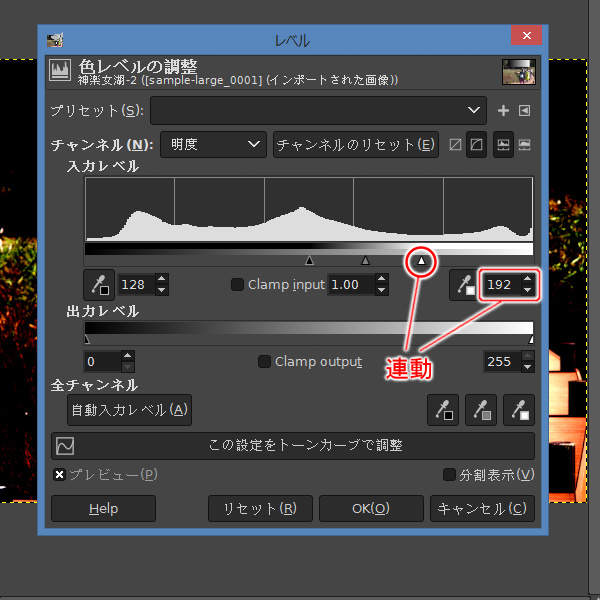Open the チャンネル 明度 dropdown
This screenshot has width=600, height=600.
pos(214,145)
